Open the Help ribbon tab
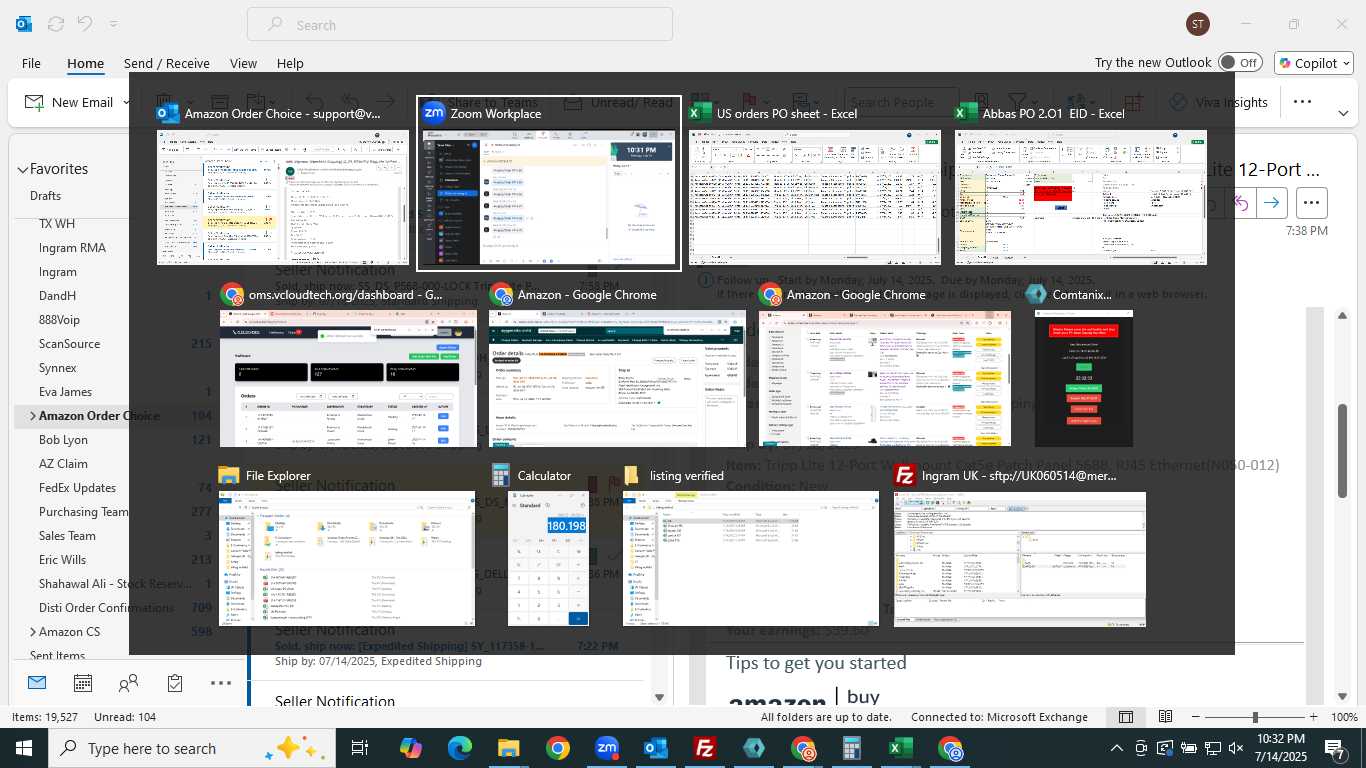The height and width of the screenshot is (768, 1366). (290, 63)
